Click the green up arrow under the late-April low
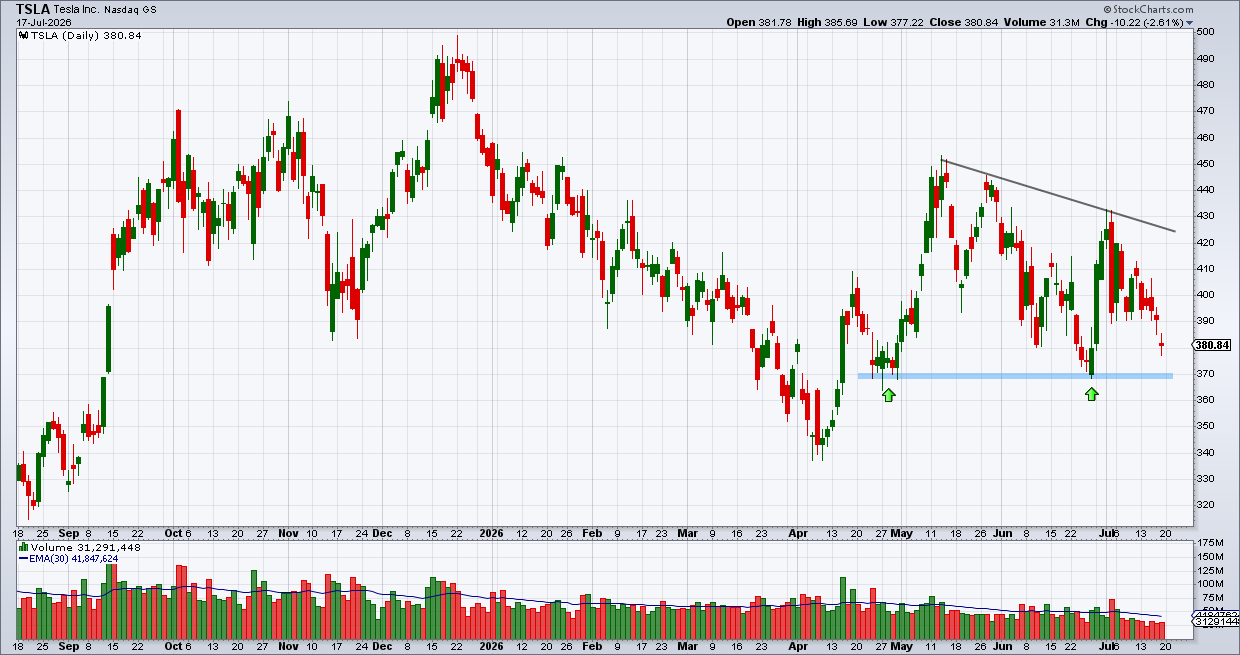Viewport: 1240px width, 655px height. click(889, 395)
